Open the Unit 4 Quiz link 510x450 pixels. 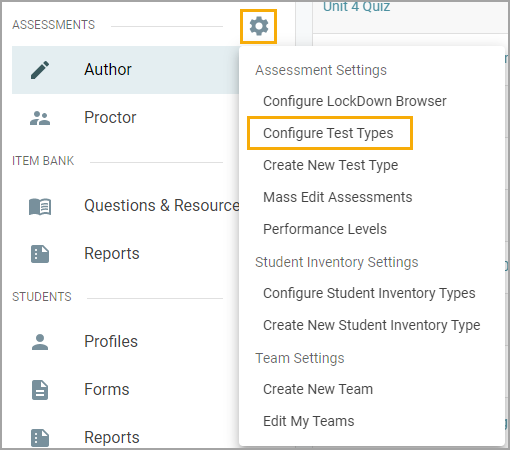point(357,7)
